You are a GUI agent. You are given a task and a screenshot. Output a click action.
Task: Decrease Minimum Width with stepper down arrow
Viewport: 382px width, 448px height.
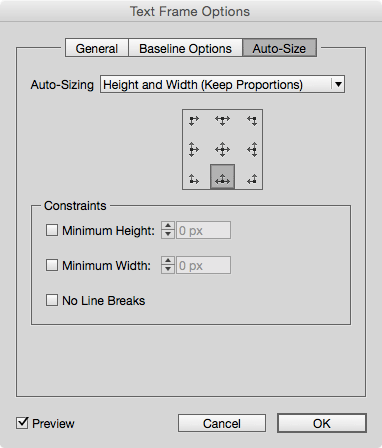coord(168,269)
